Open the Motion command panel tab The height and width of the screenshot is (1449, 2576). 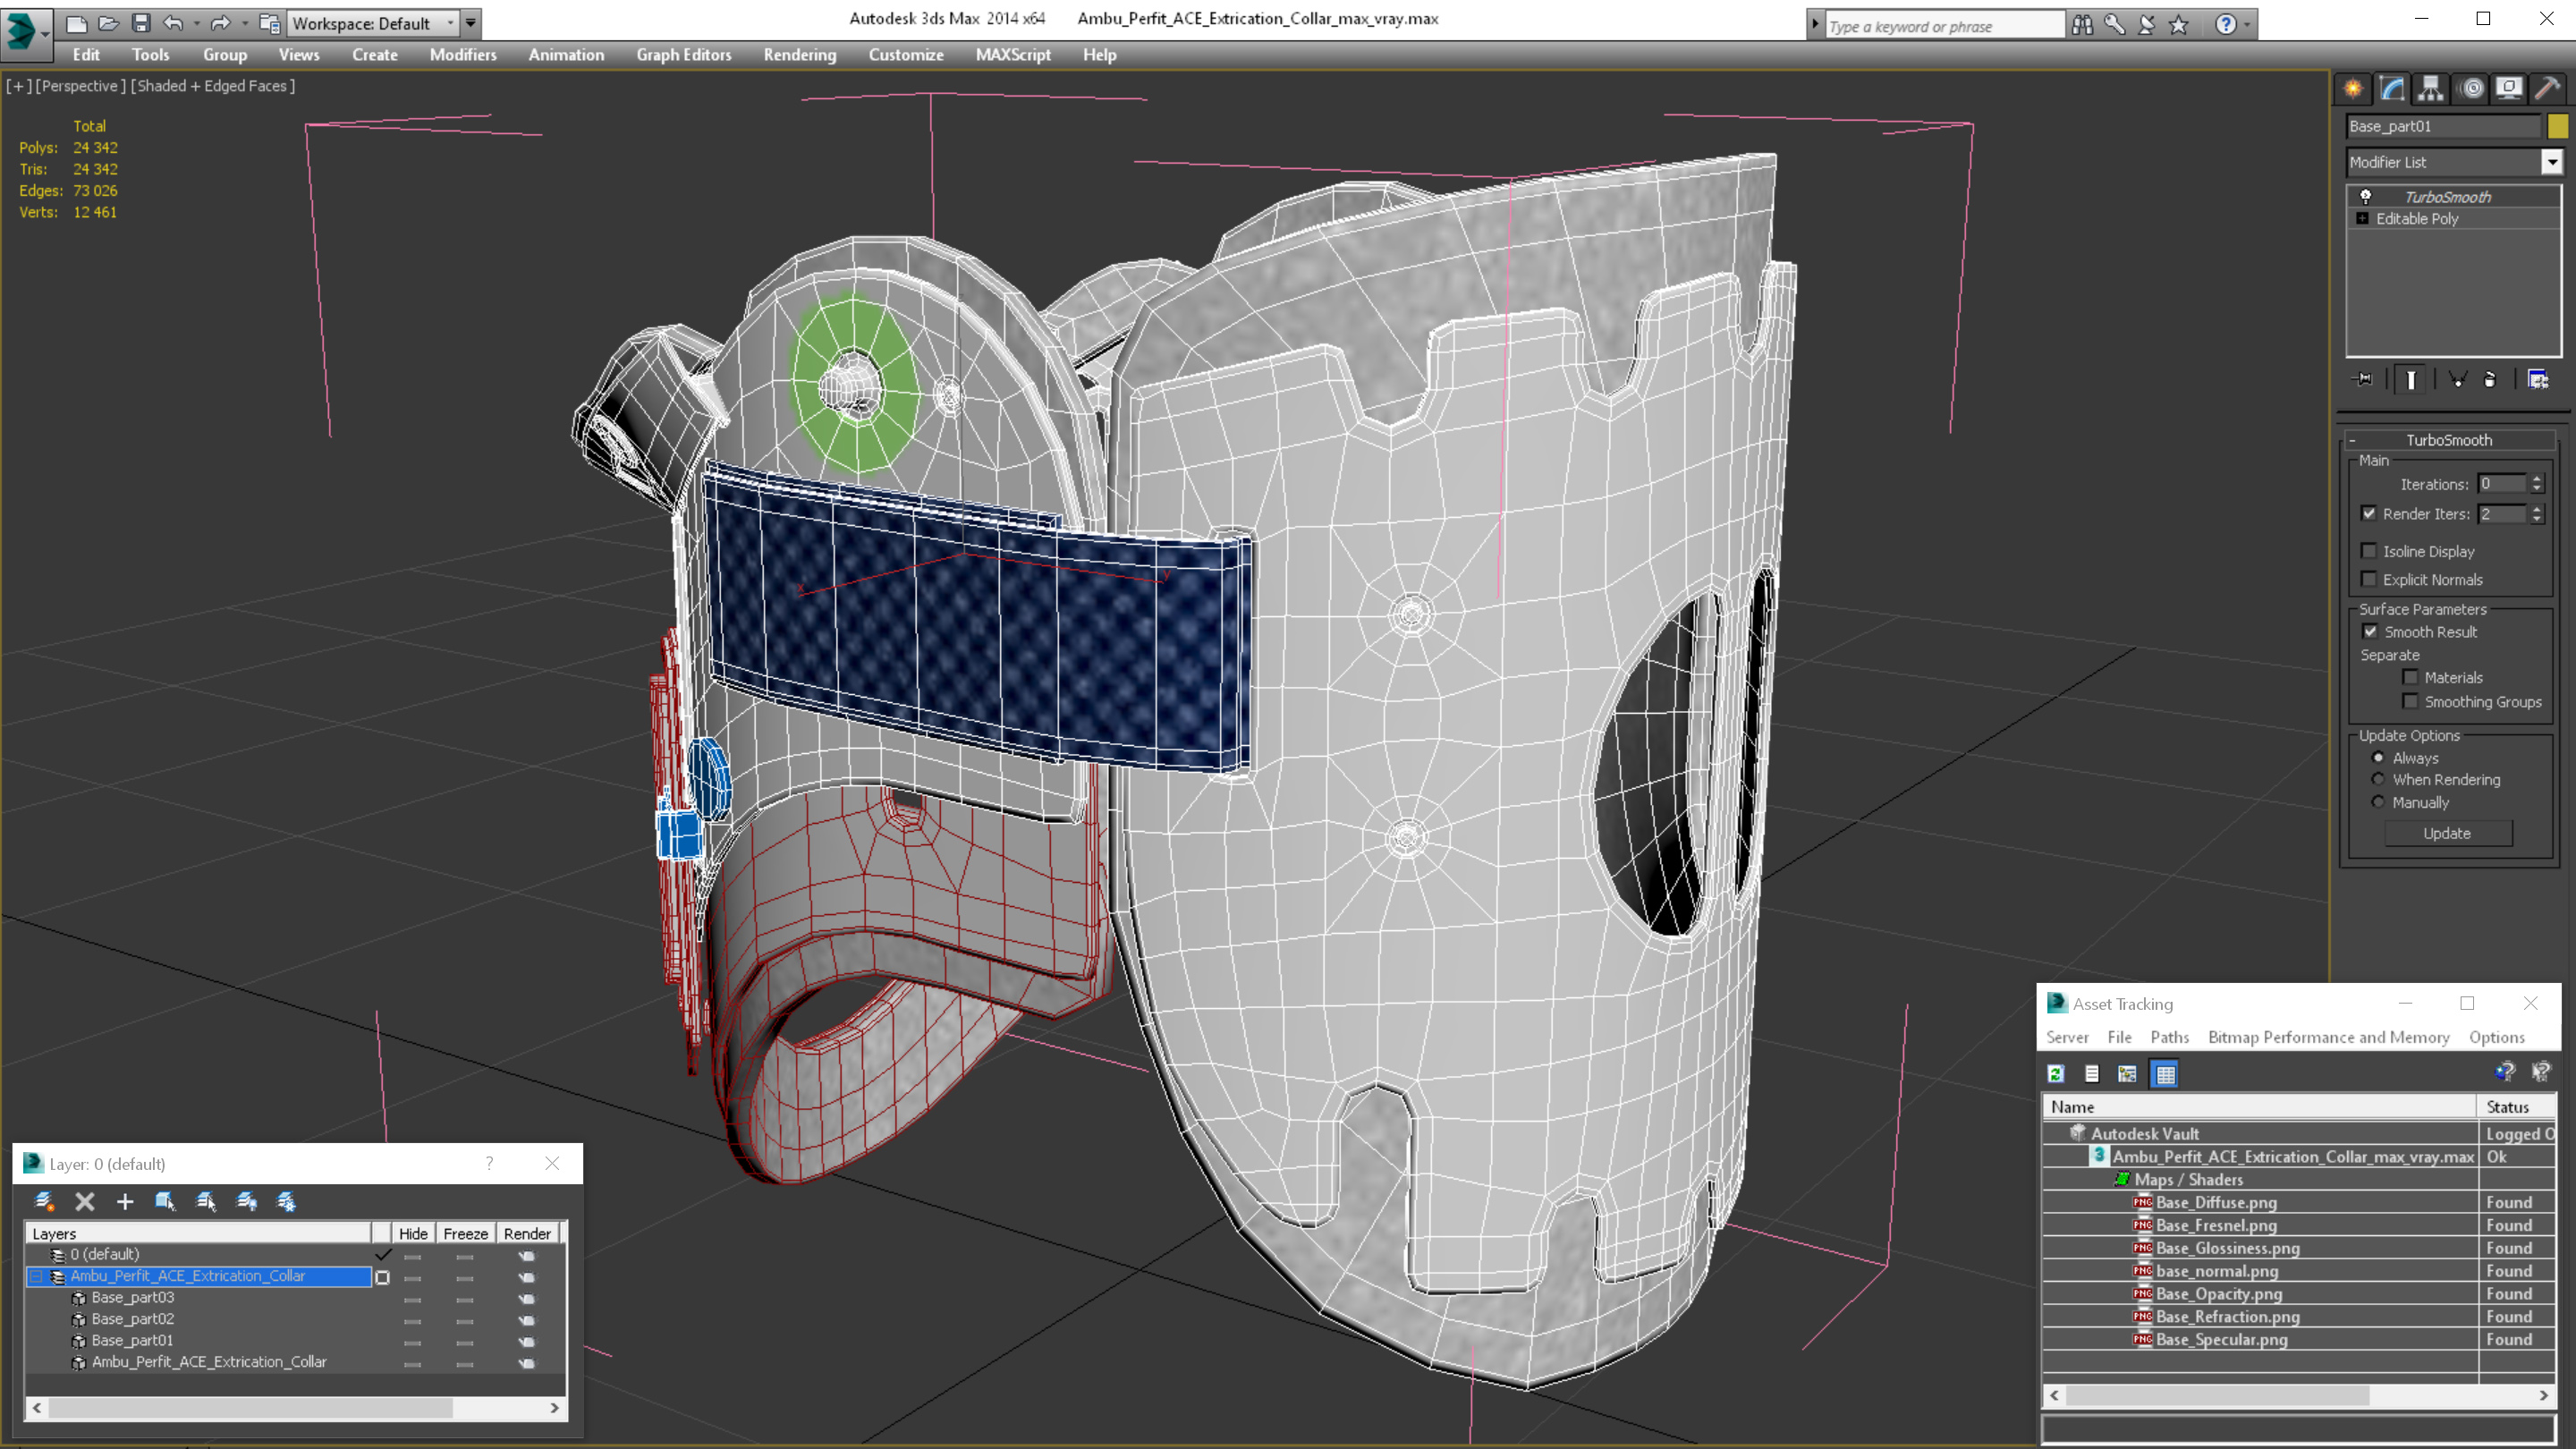click(x=2472, y=89)
